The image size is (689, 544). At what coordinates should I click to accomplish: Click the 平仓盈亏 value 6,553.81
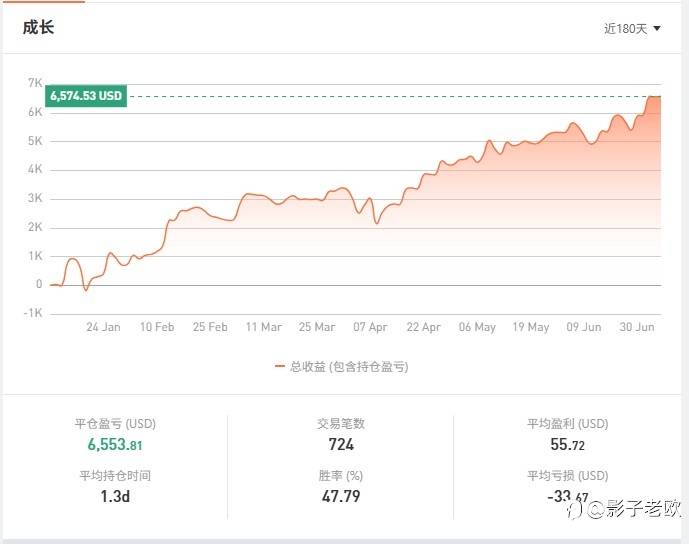click(x=115, y=445)
